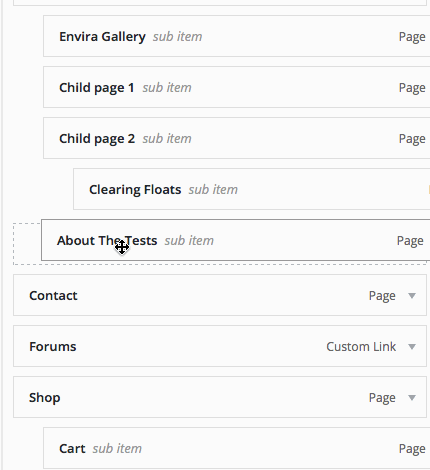430x470 pixels.
Task: Click the Page label on Contact
Action: point(382,296)
